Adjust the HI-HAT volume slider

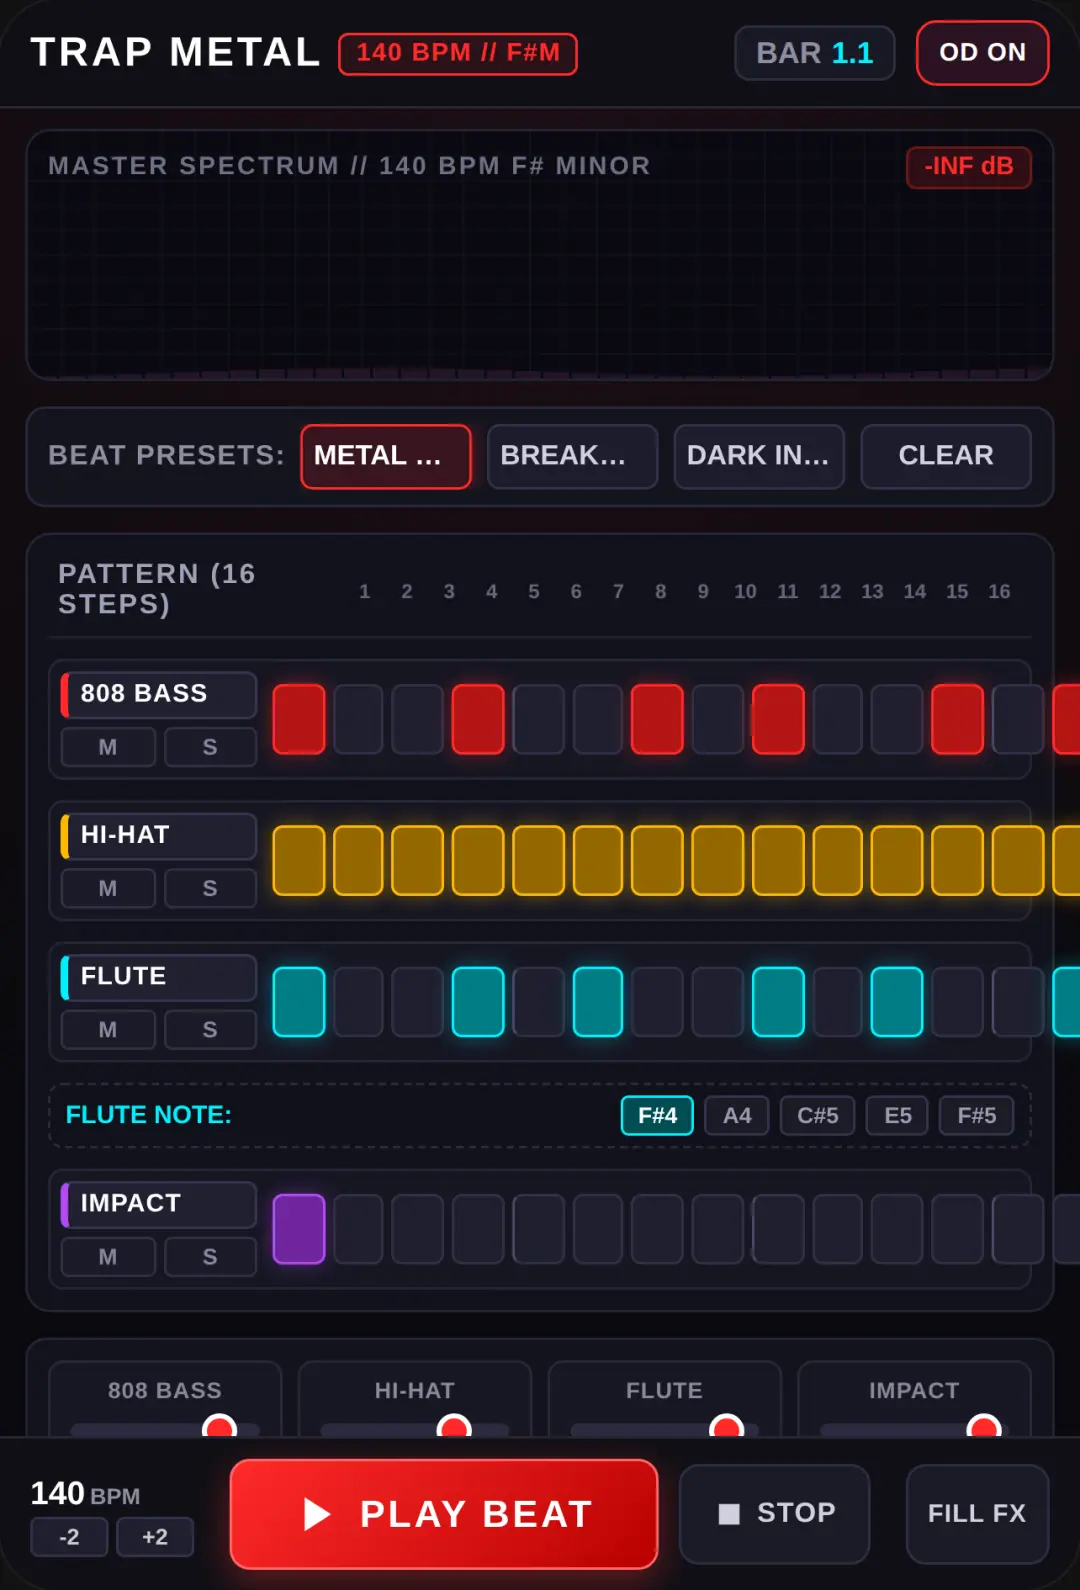pos(415,1429)
